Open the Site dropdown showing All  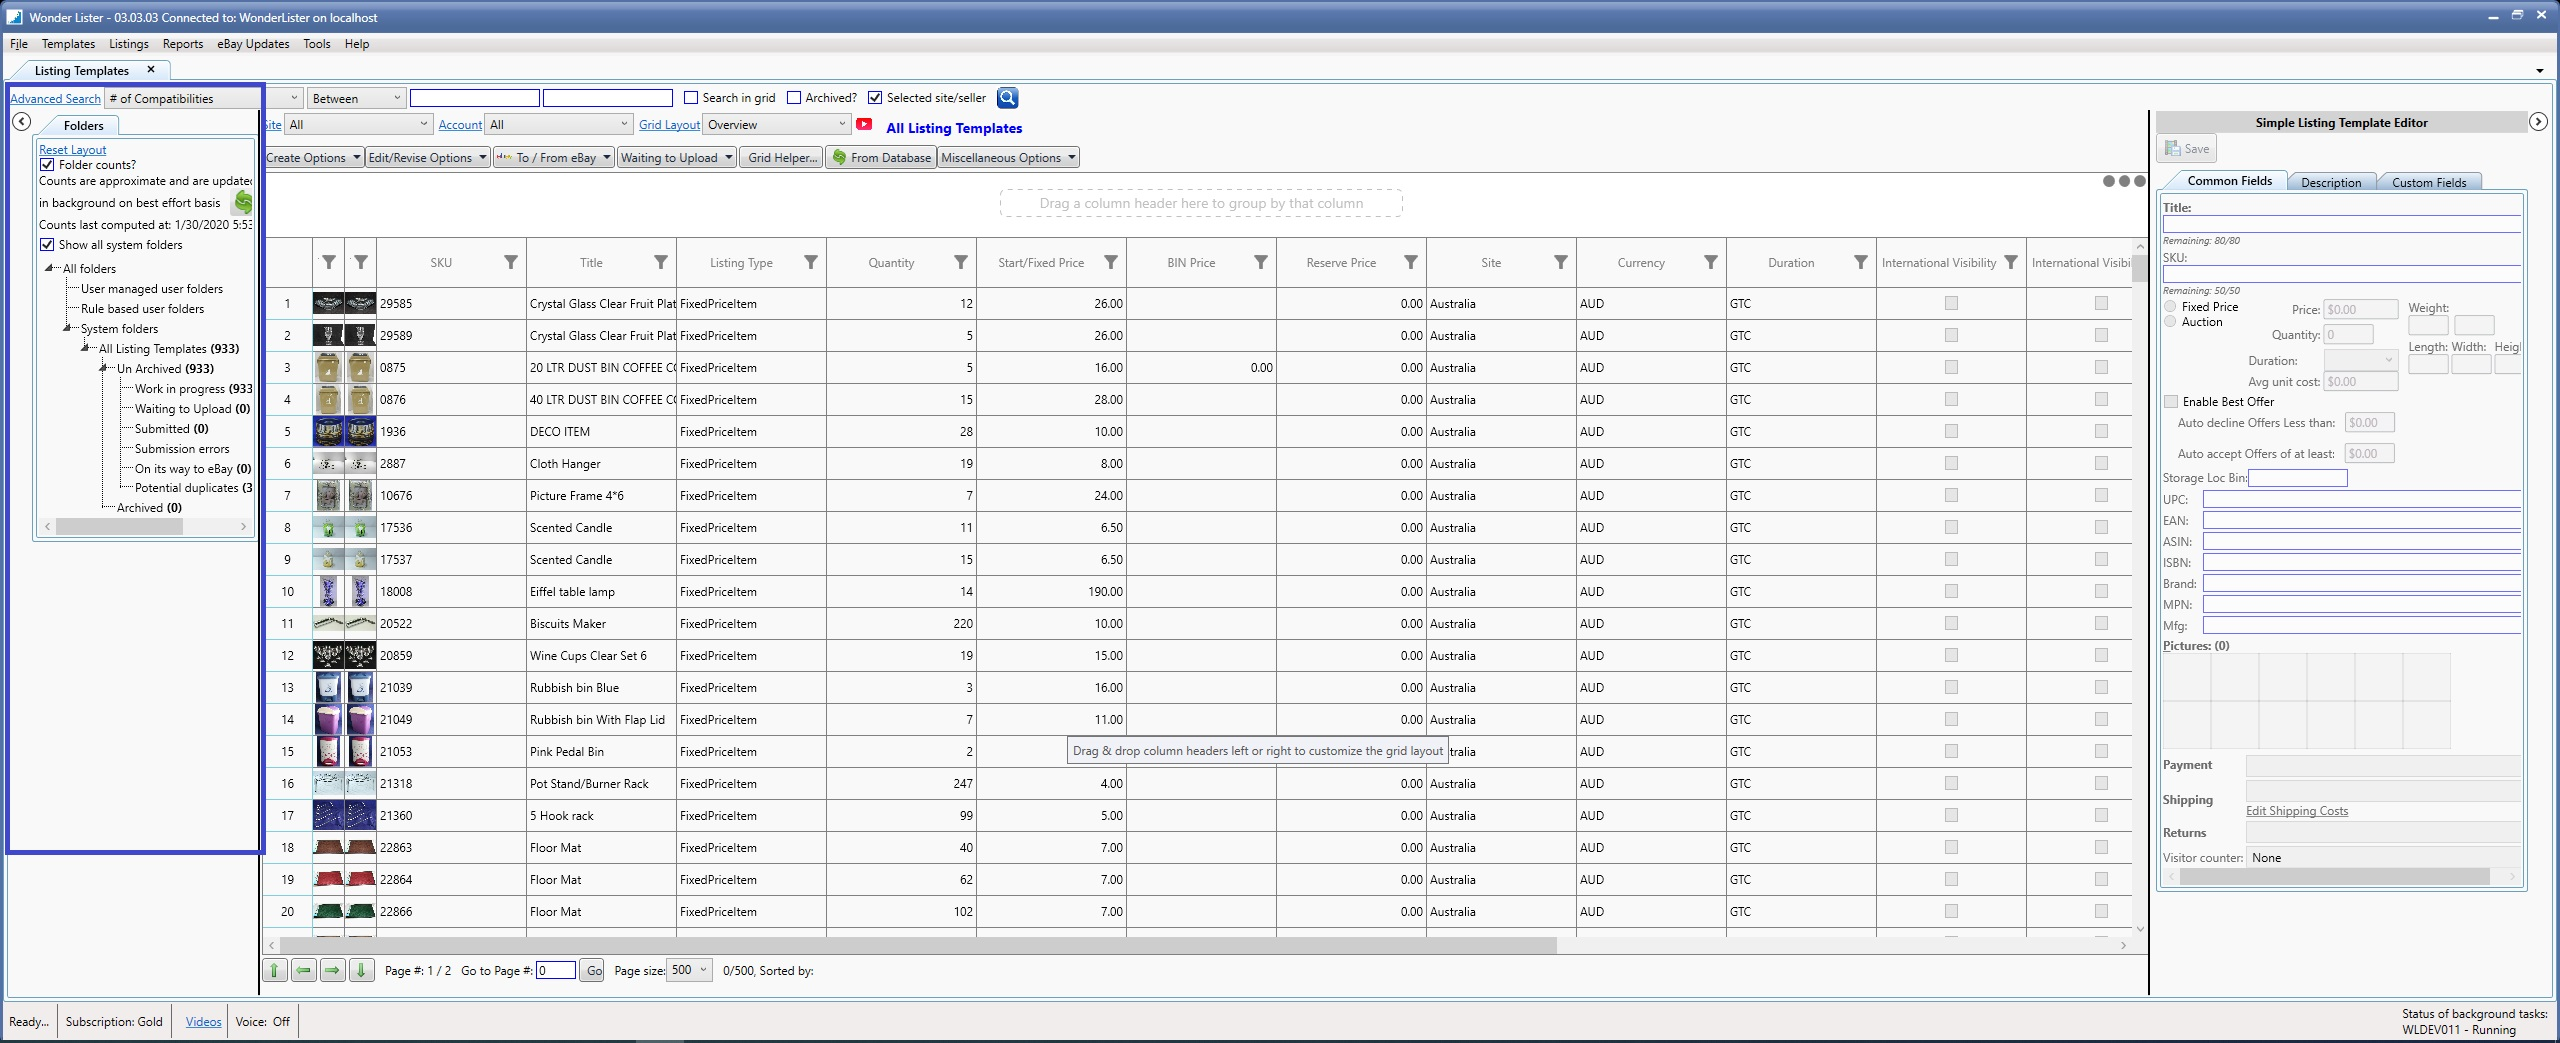pos(358,125)
